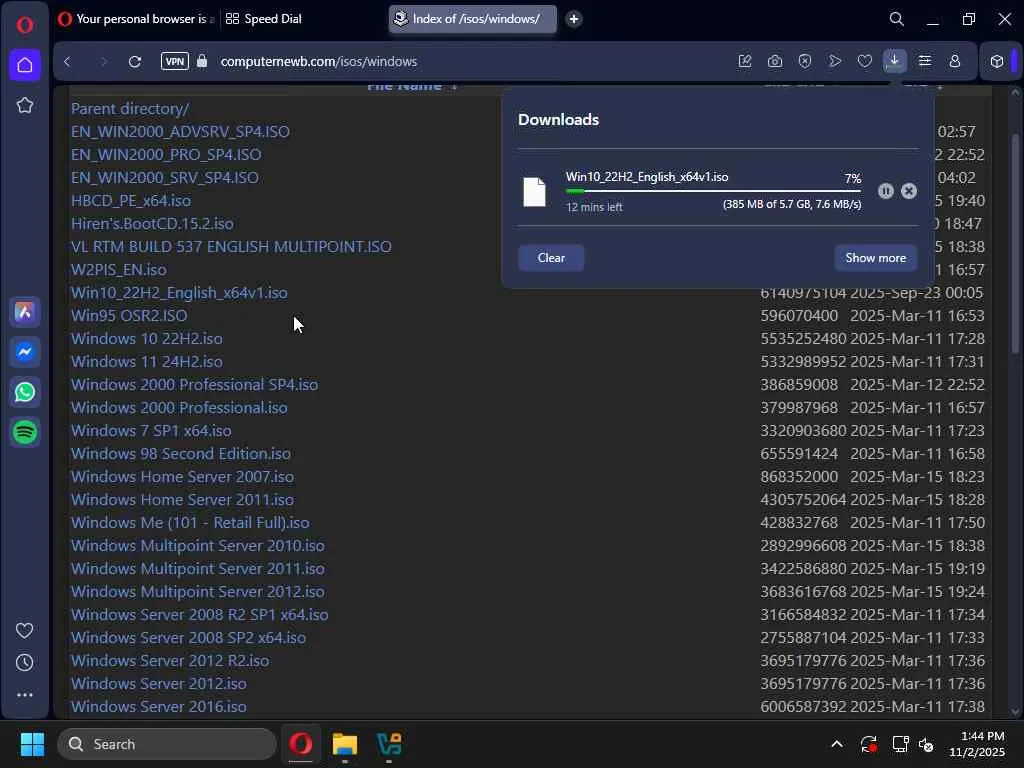Open Spotify in the sidebar
Image resolution: width=1024 pixels, height=768 pixels.
pyautogui.click(x=25, y=432)
